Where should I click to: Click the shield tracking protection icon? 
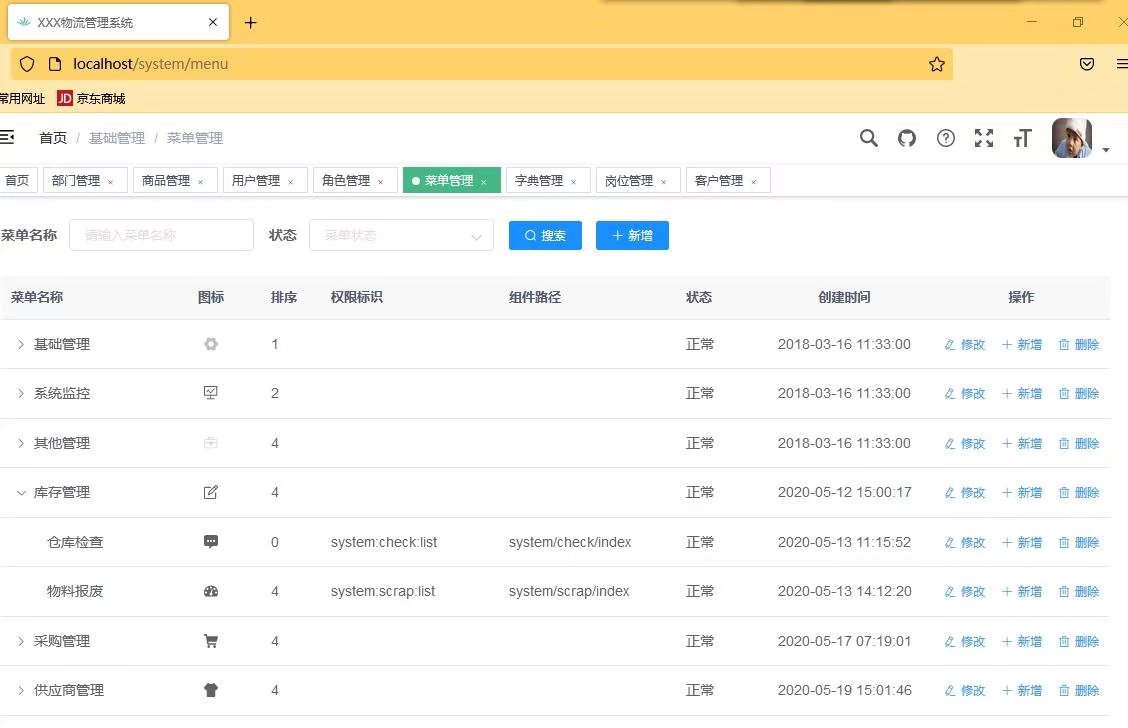27,64
